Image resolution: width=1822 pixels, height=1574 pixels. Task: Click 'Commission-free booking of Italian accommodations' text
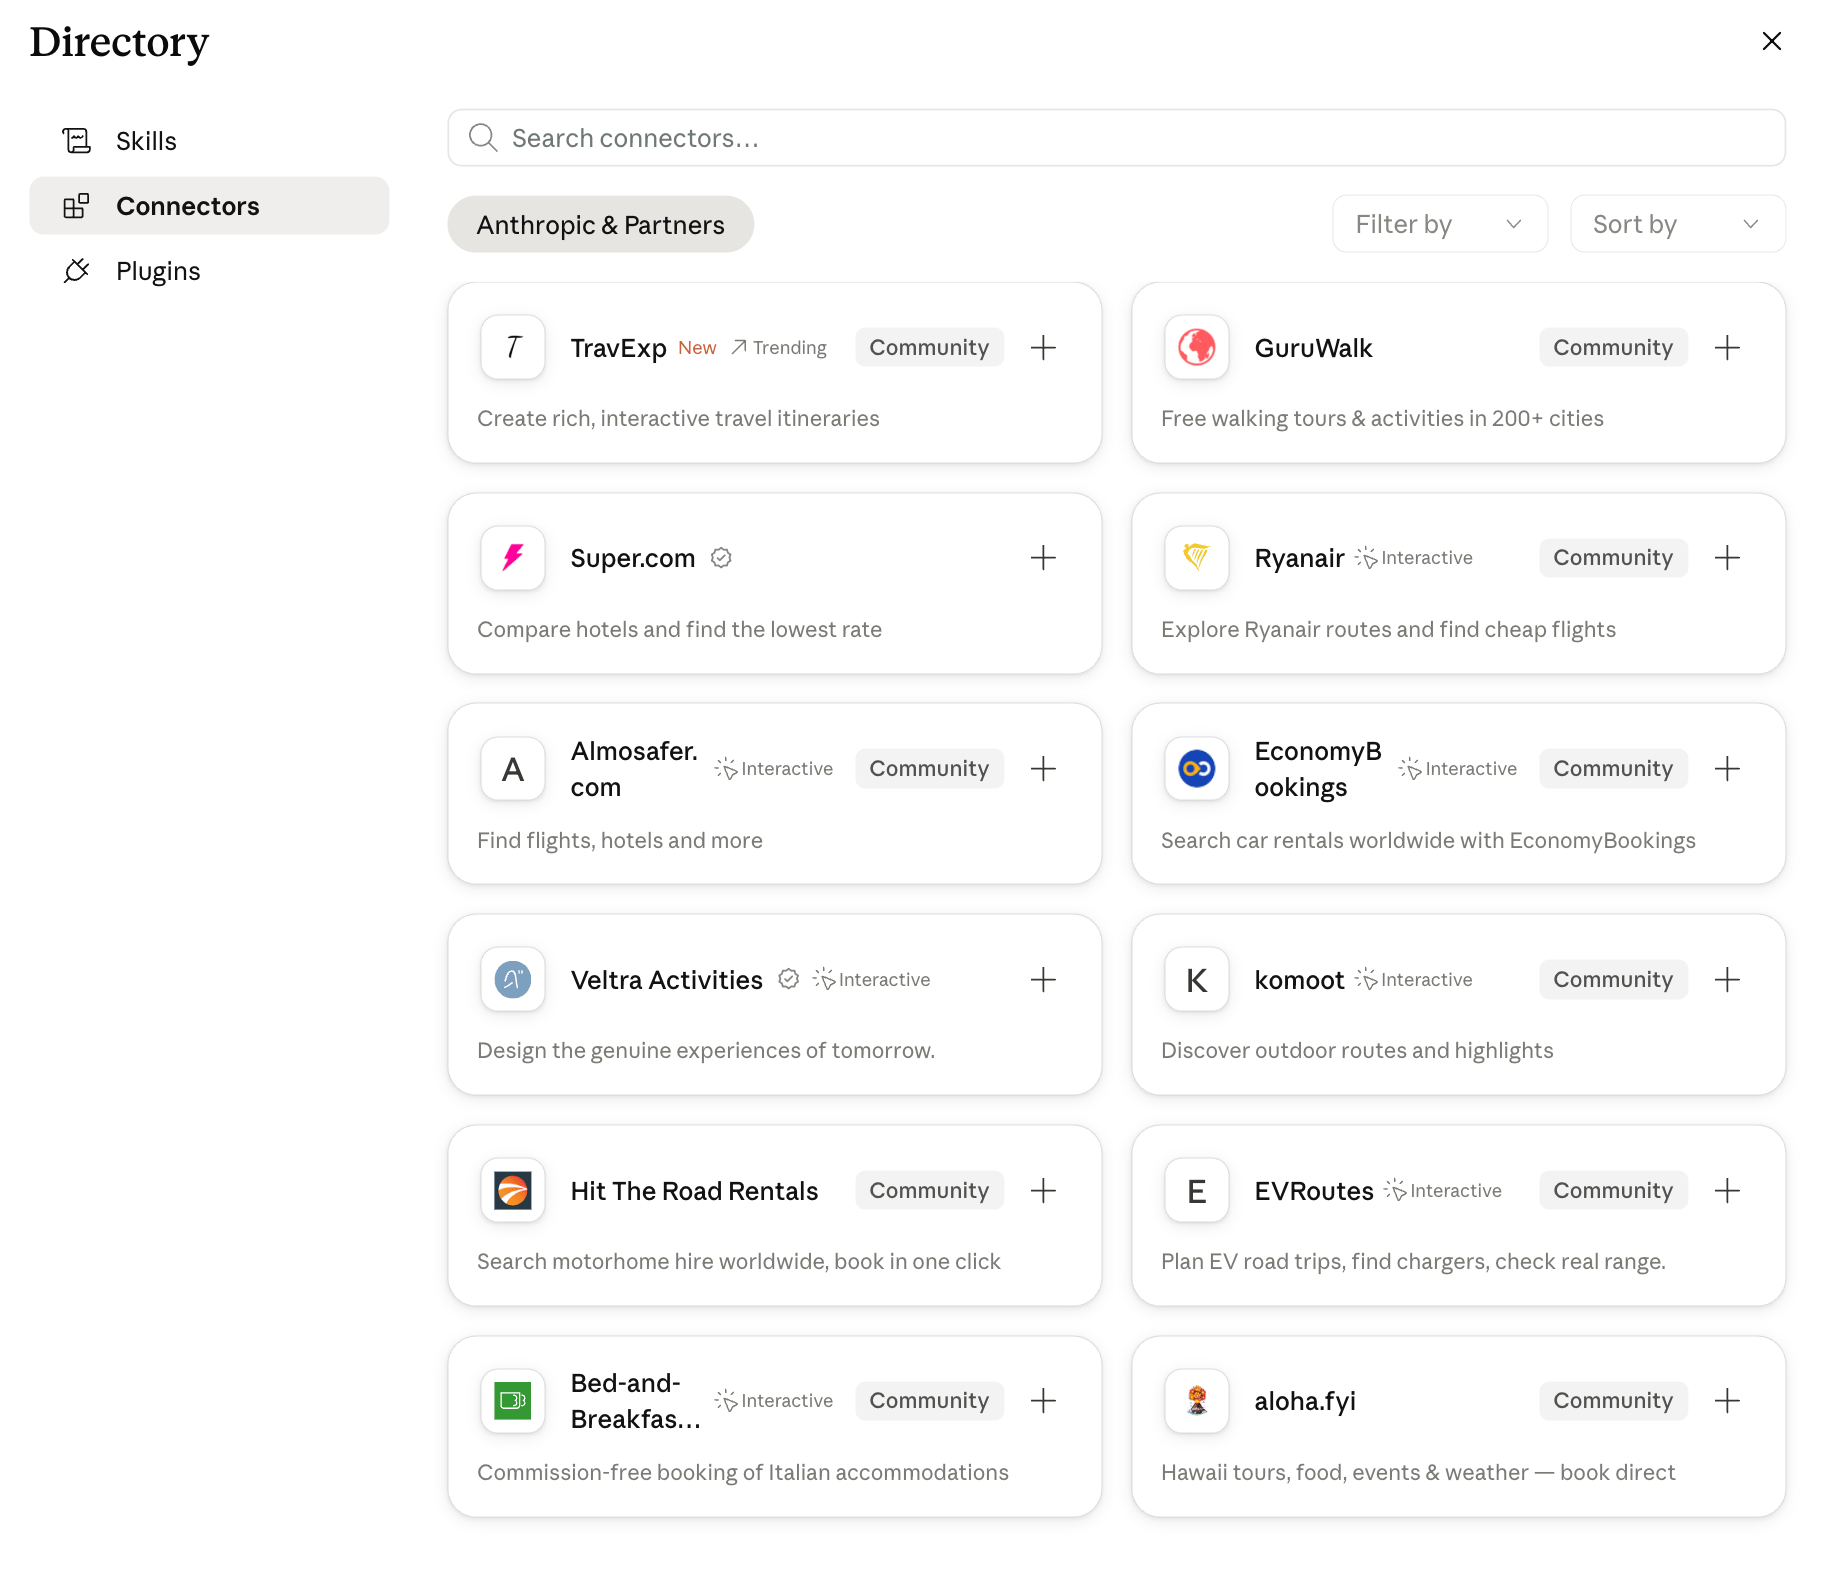click(x=743, y=1473)
